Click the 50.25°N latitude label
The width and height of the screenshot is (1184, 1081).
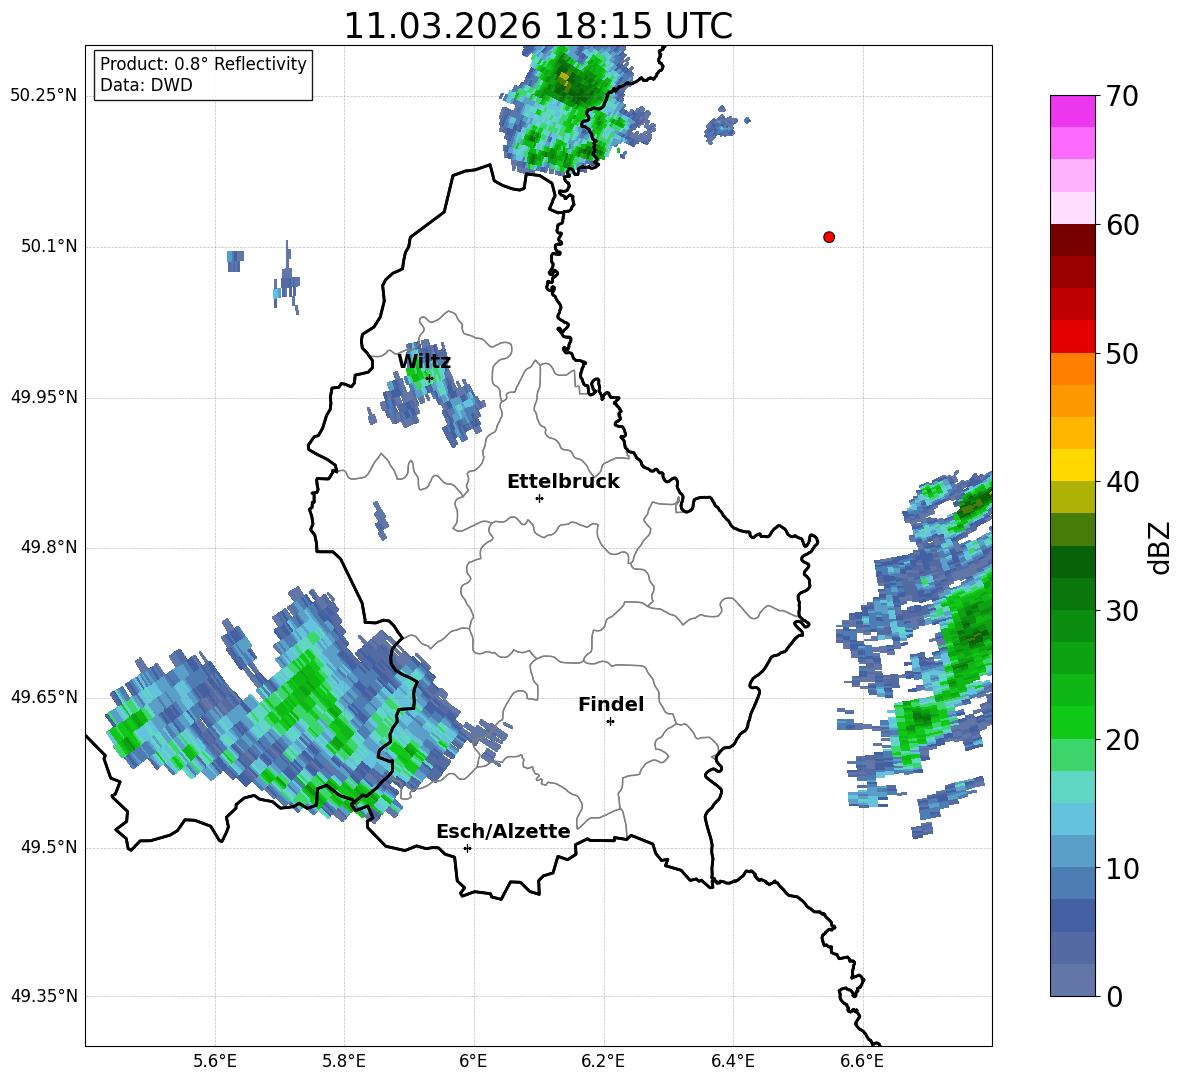point(44,96)
